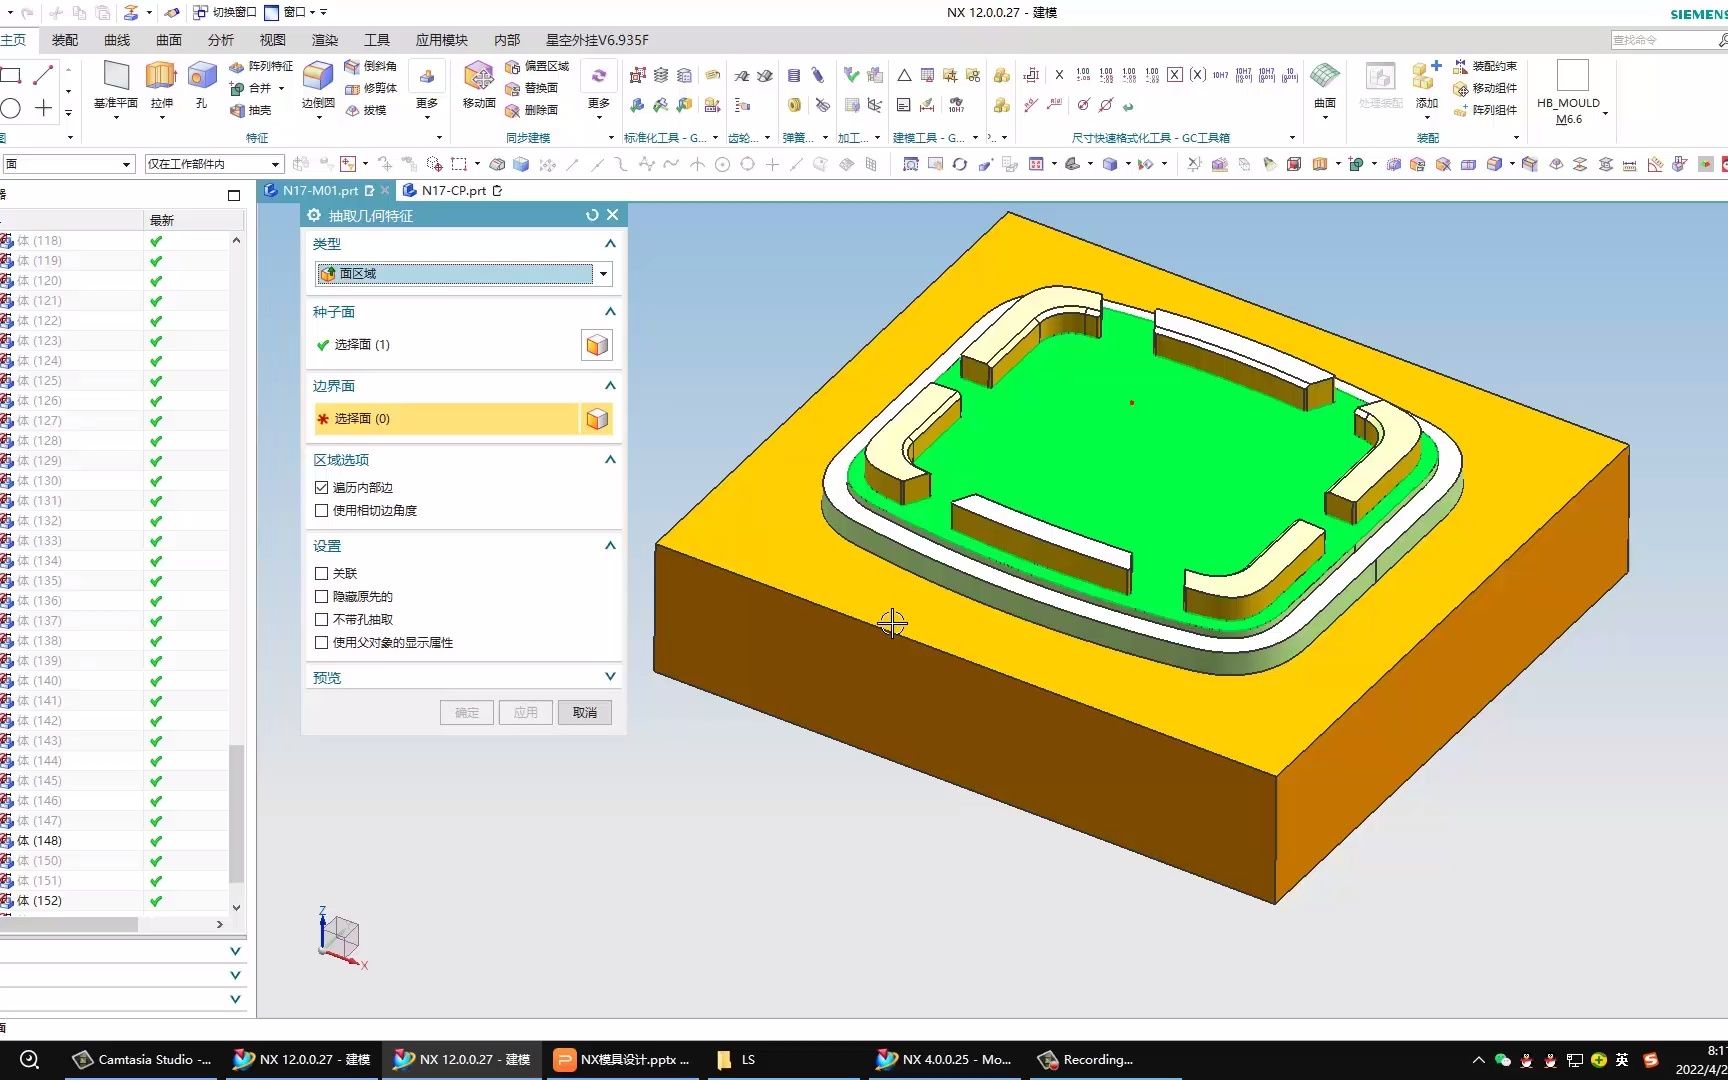Collapse the 设置 section
1728x1080 pixels.
tap(610, 546)
